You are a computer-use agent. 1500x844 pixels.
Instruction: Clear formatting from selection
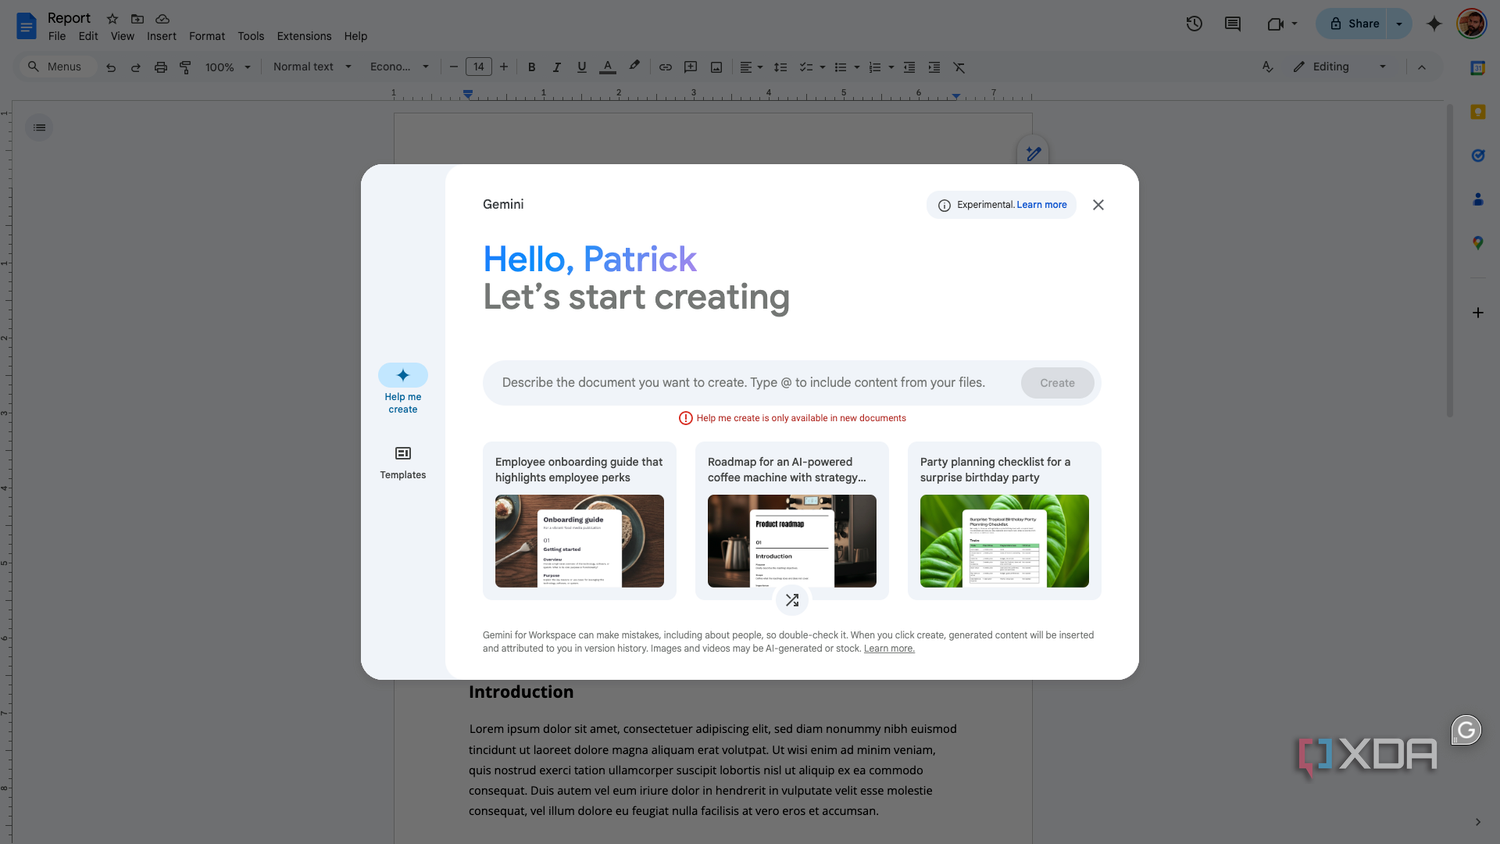959,67
